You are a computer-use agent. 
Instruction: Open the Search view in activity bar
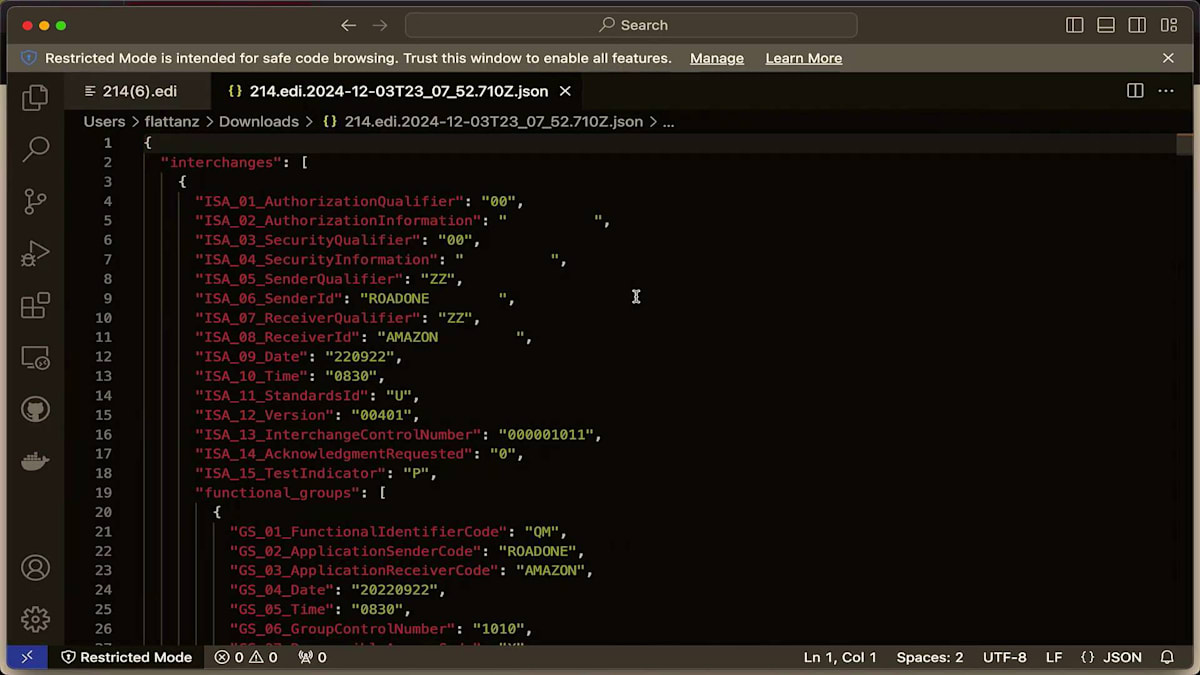[x=35, y=149]
